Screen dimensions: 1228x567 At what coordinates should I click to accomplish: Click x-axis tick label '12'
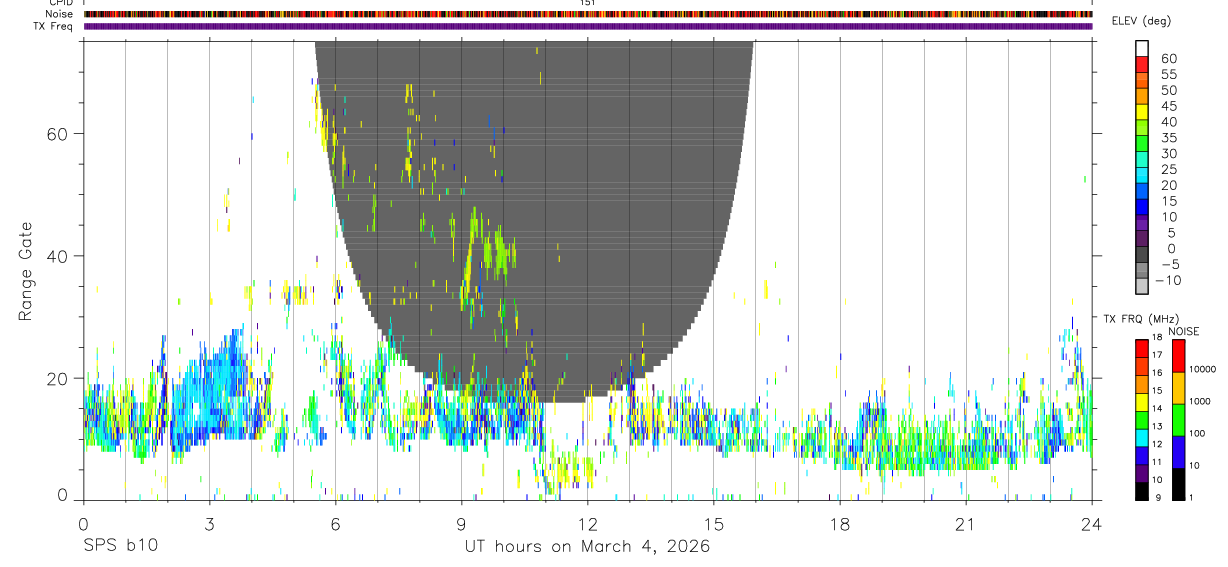[588, 524]
